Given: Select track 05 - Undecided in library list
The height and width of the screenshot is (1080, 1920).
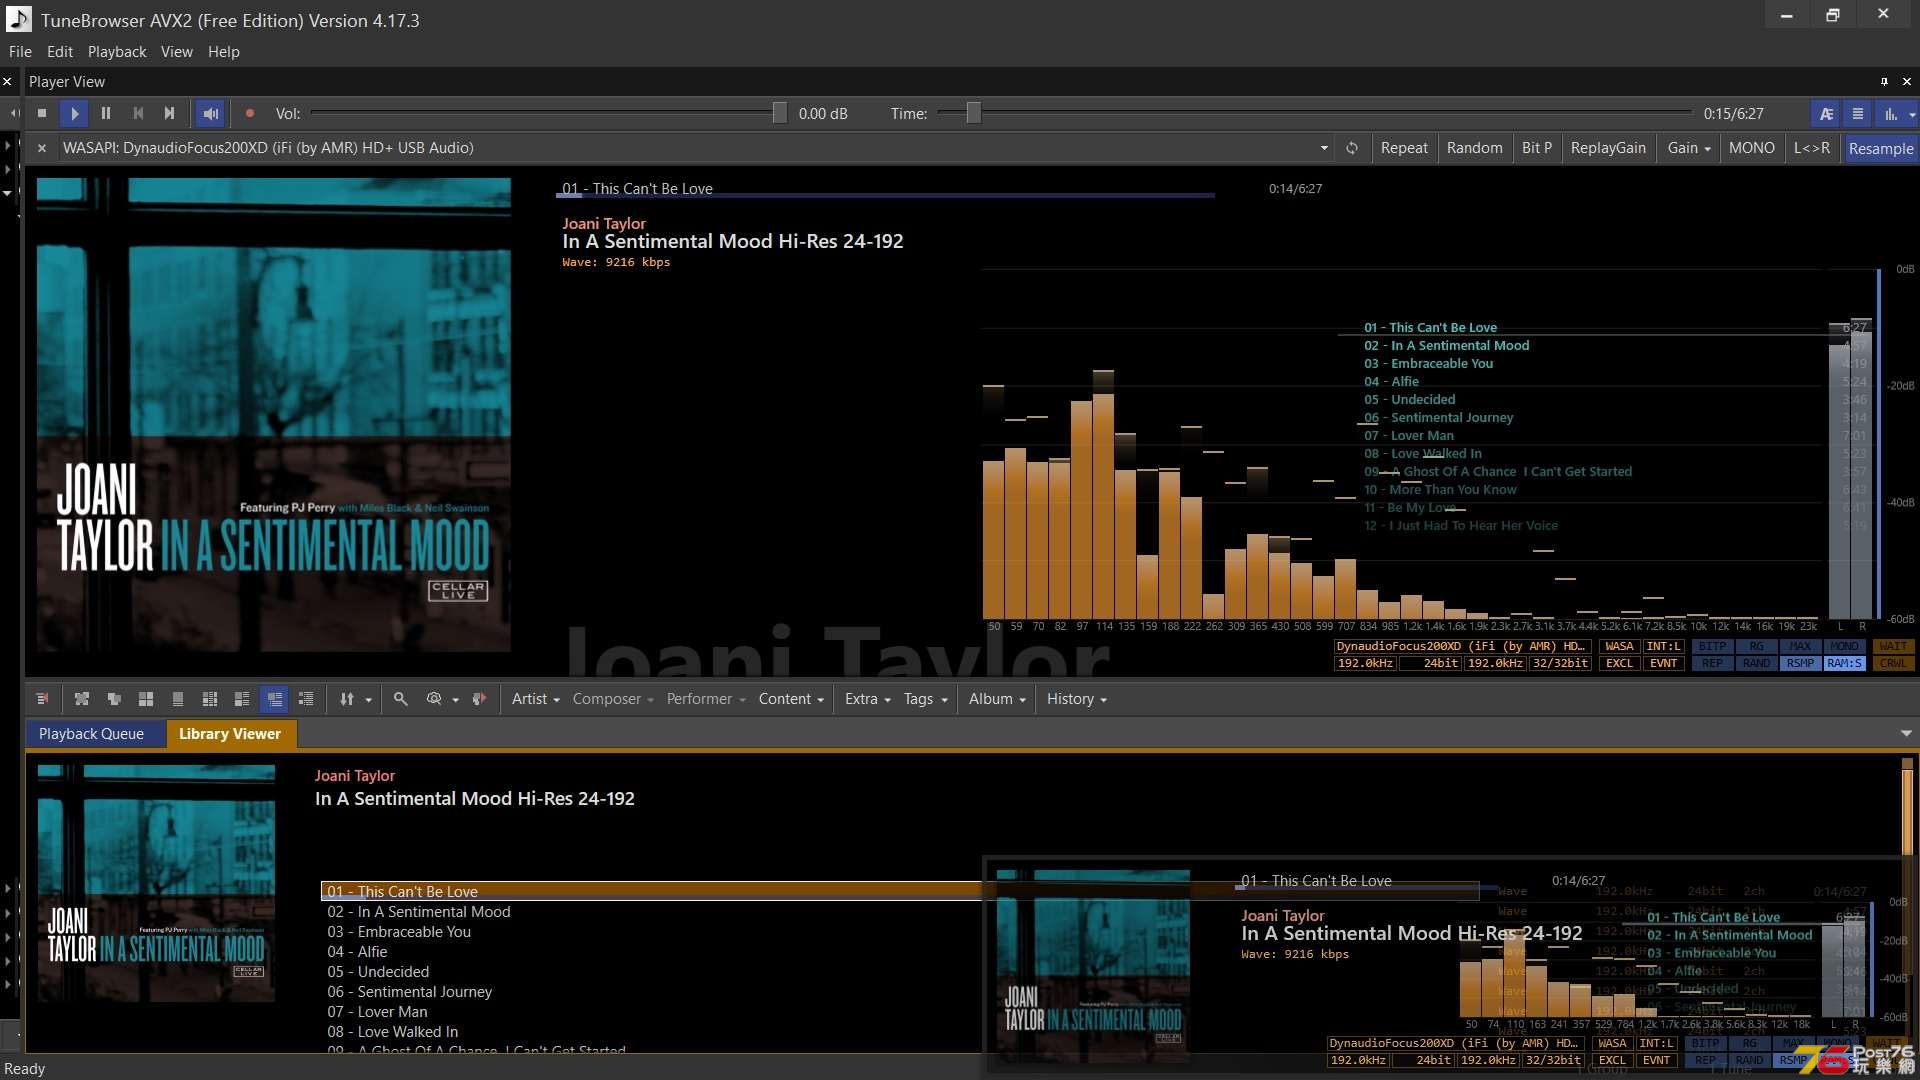Looking at the screenshot, I should coord(378,972).
